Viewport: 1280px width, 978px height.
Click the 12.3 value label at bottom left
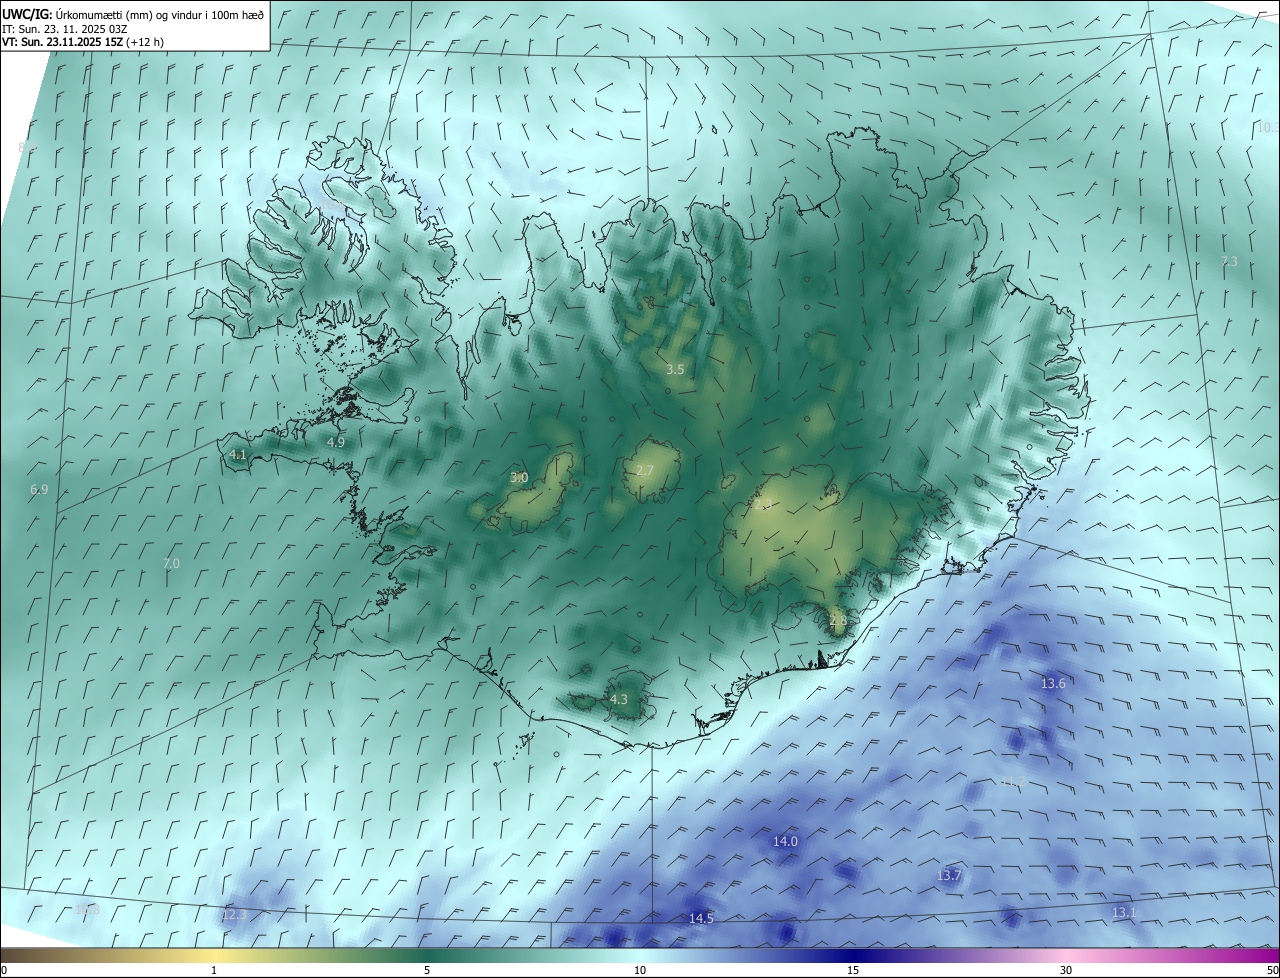pyautogui.click(x=234, y=915)
